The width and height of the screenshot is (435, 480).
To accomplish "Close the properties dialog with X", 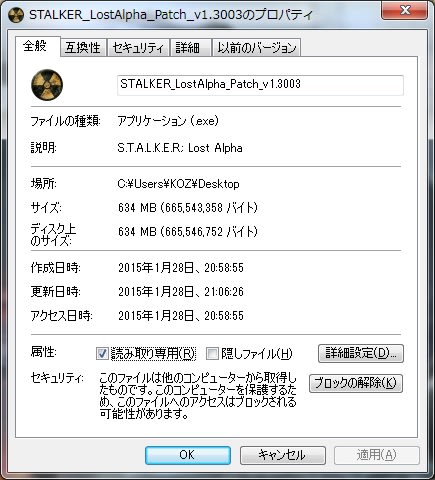I will pos(405,11).
